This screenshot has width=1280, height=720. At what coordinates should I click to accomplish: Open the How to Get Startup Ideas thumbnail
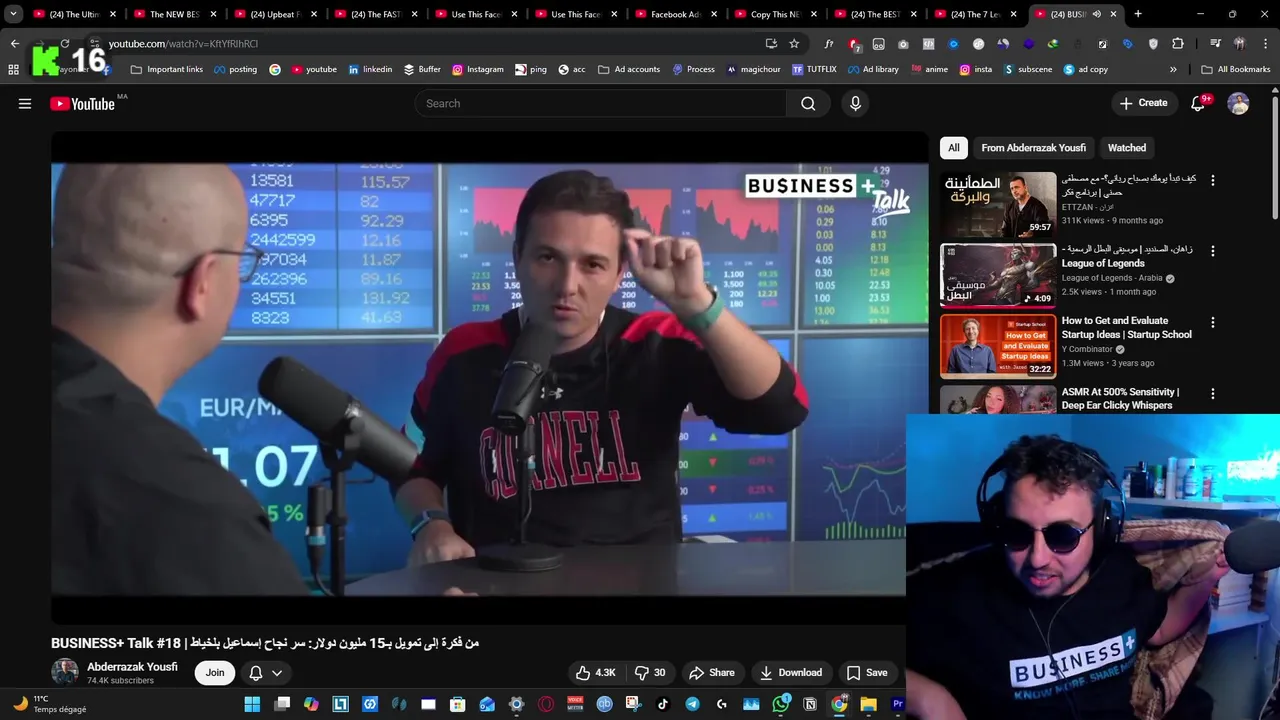[x=998, y=347]
